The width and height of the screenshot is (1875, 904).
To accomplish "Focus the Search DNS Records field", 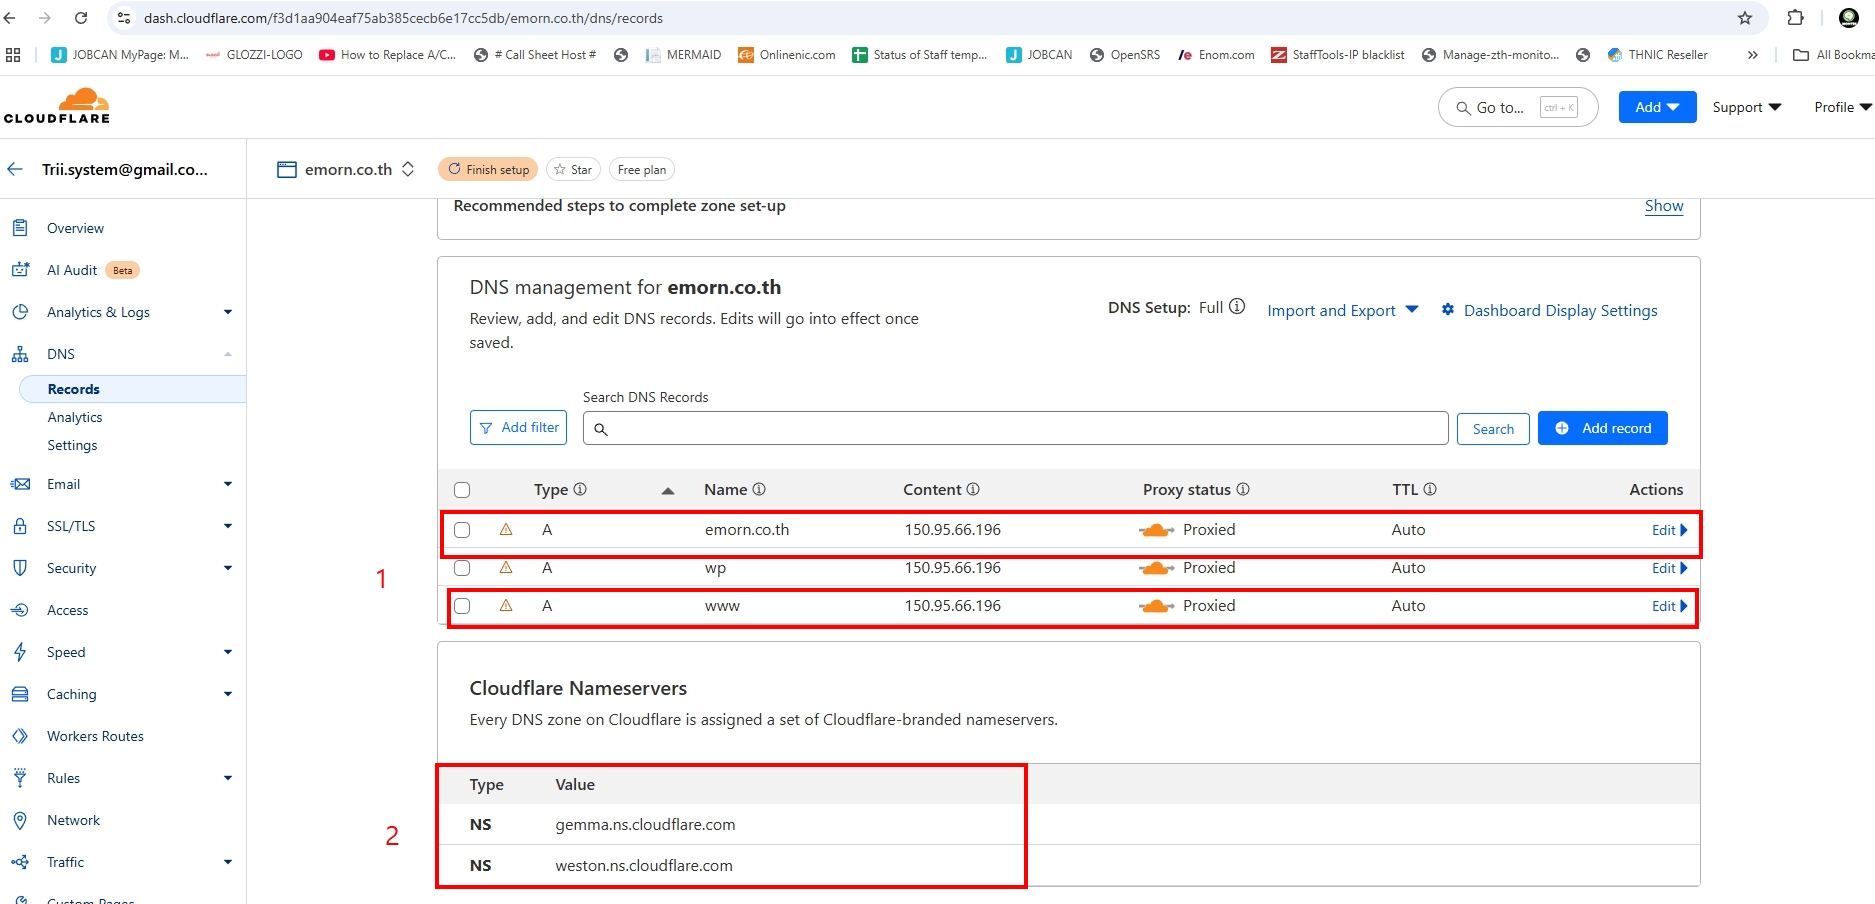I will point(1015,428).
